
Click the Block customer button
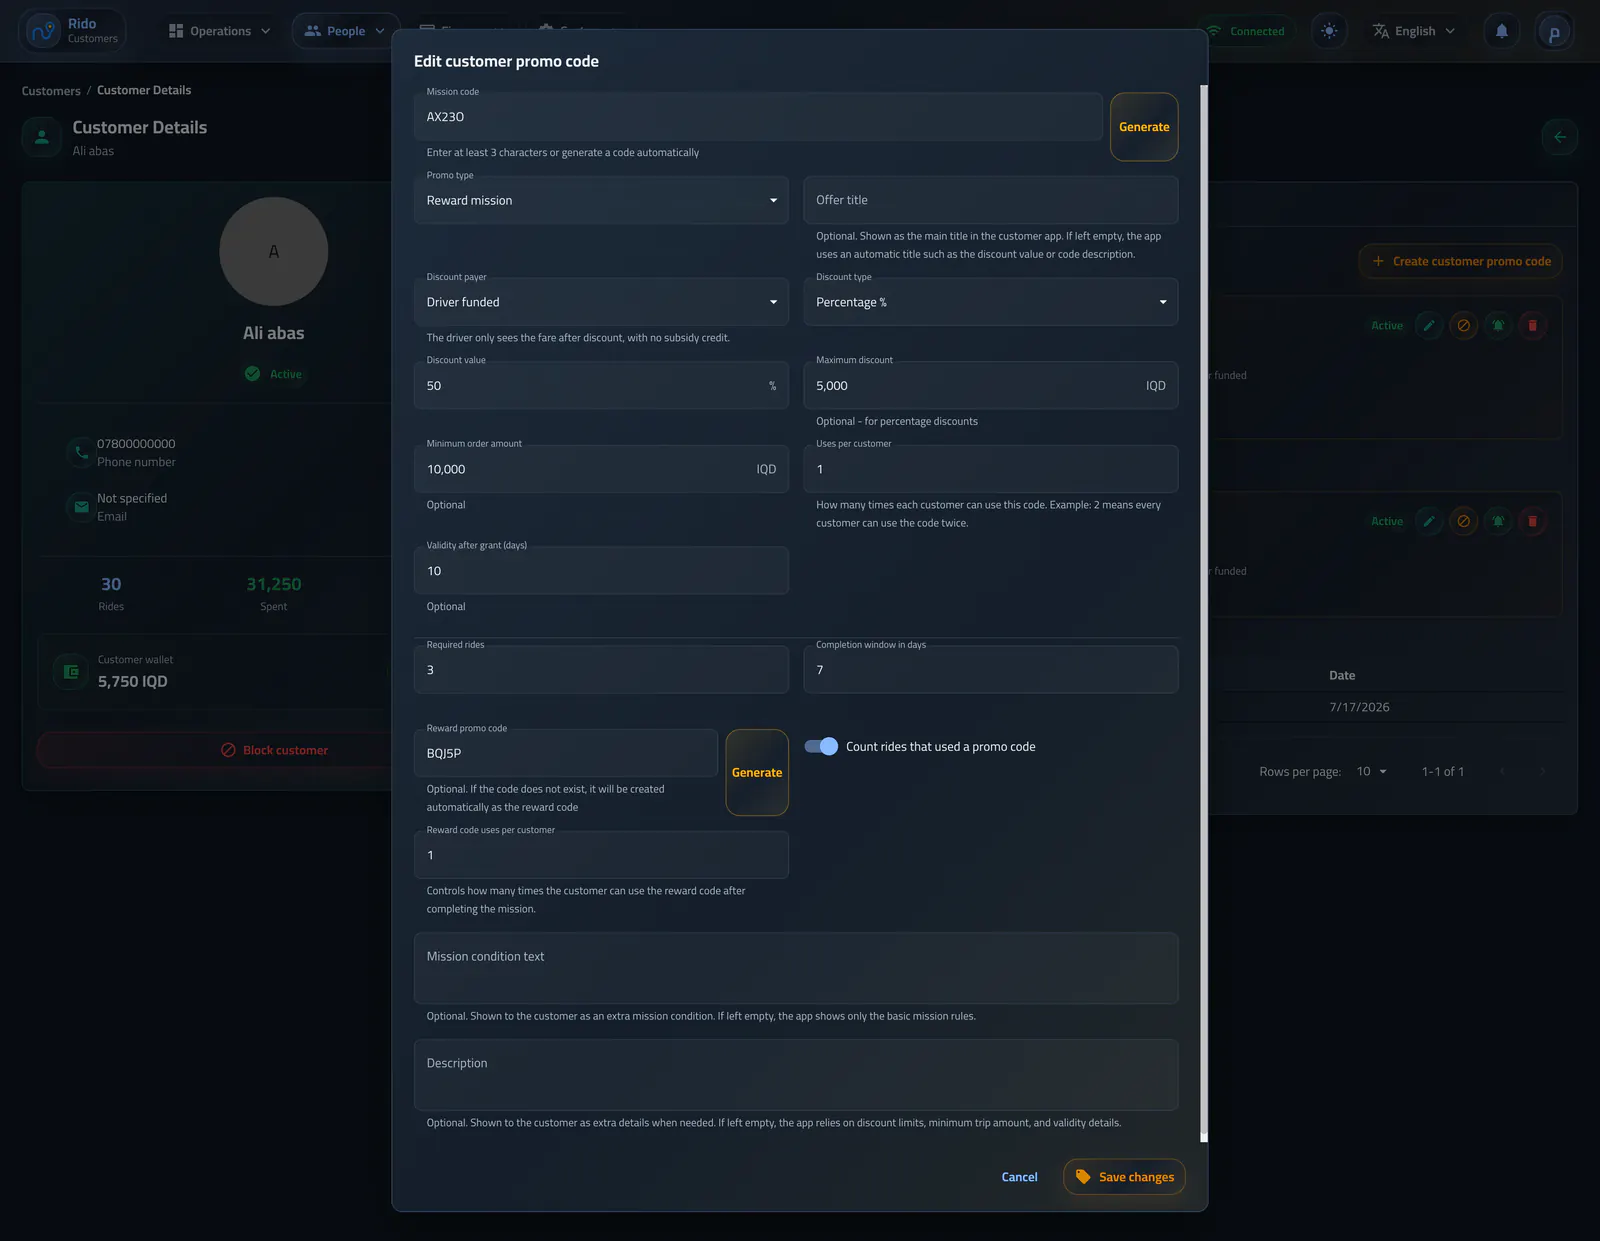coord(274,750)
